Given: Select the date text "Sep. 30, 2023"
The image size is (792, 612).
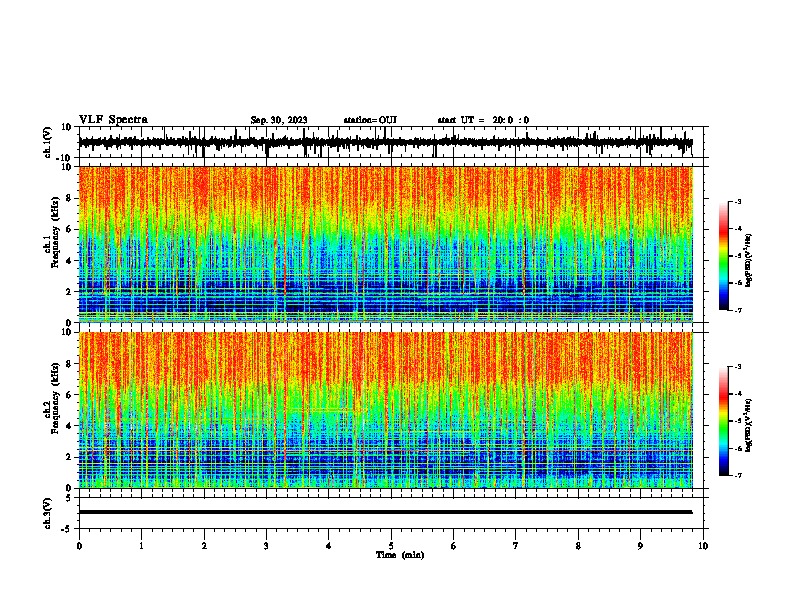Looking at the screenshot, I should pos(279,120).
